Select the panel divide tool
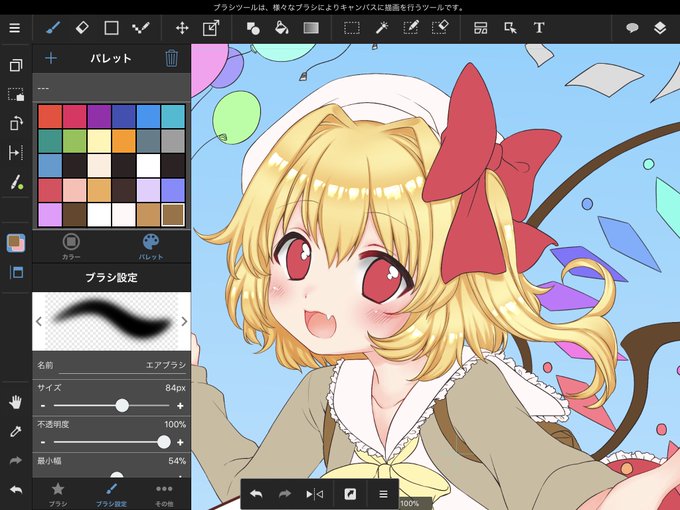The width and height of the screenshot is (680, 510). click(x=481, y=28)
